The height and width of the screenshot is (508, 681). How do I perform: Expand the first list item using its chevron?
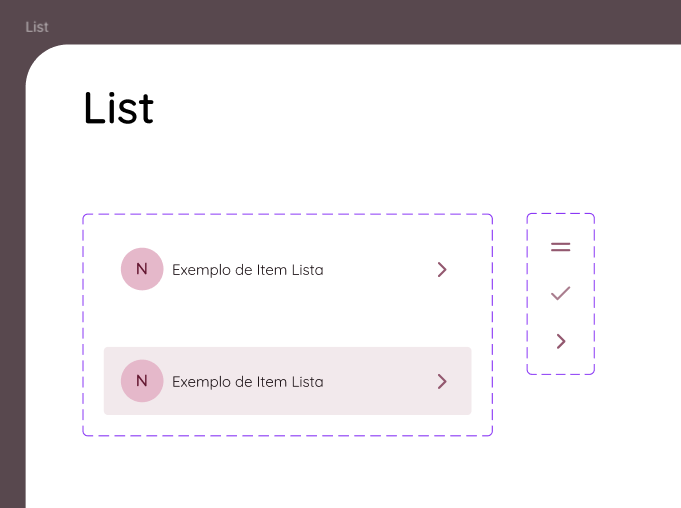[x=442, y=269]
